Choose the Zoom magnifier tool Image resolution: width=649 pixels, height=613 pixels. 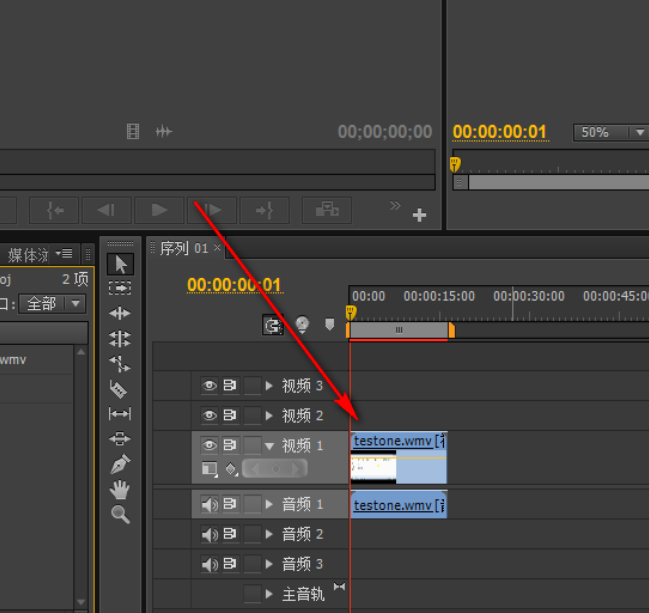121,515
